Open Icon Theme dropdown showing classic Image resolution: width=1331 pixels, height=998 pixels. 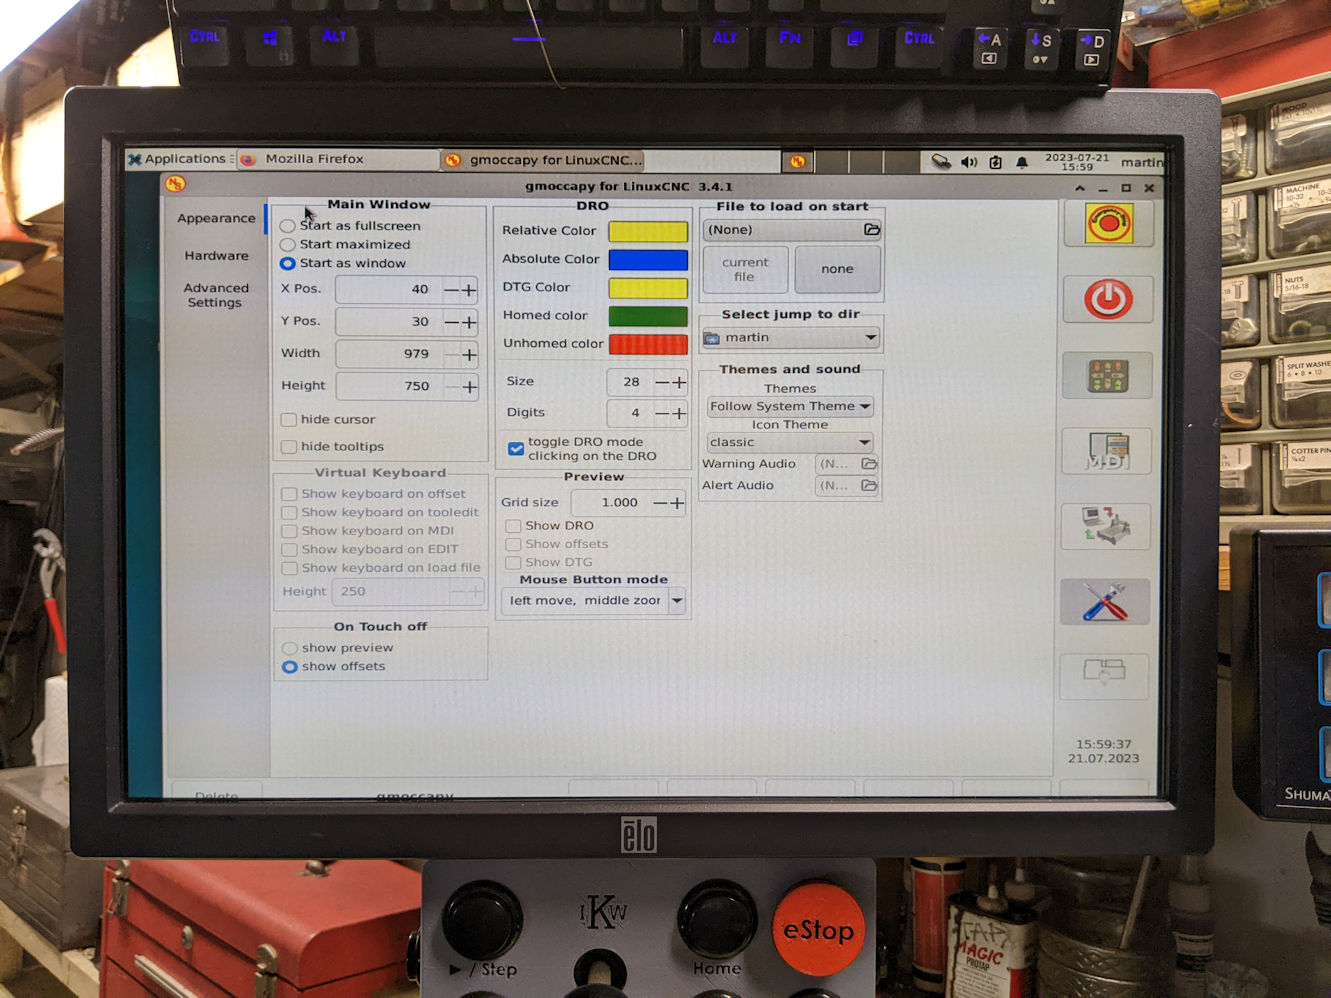pyautogui.click(x=790, y=442)
